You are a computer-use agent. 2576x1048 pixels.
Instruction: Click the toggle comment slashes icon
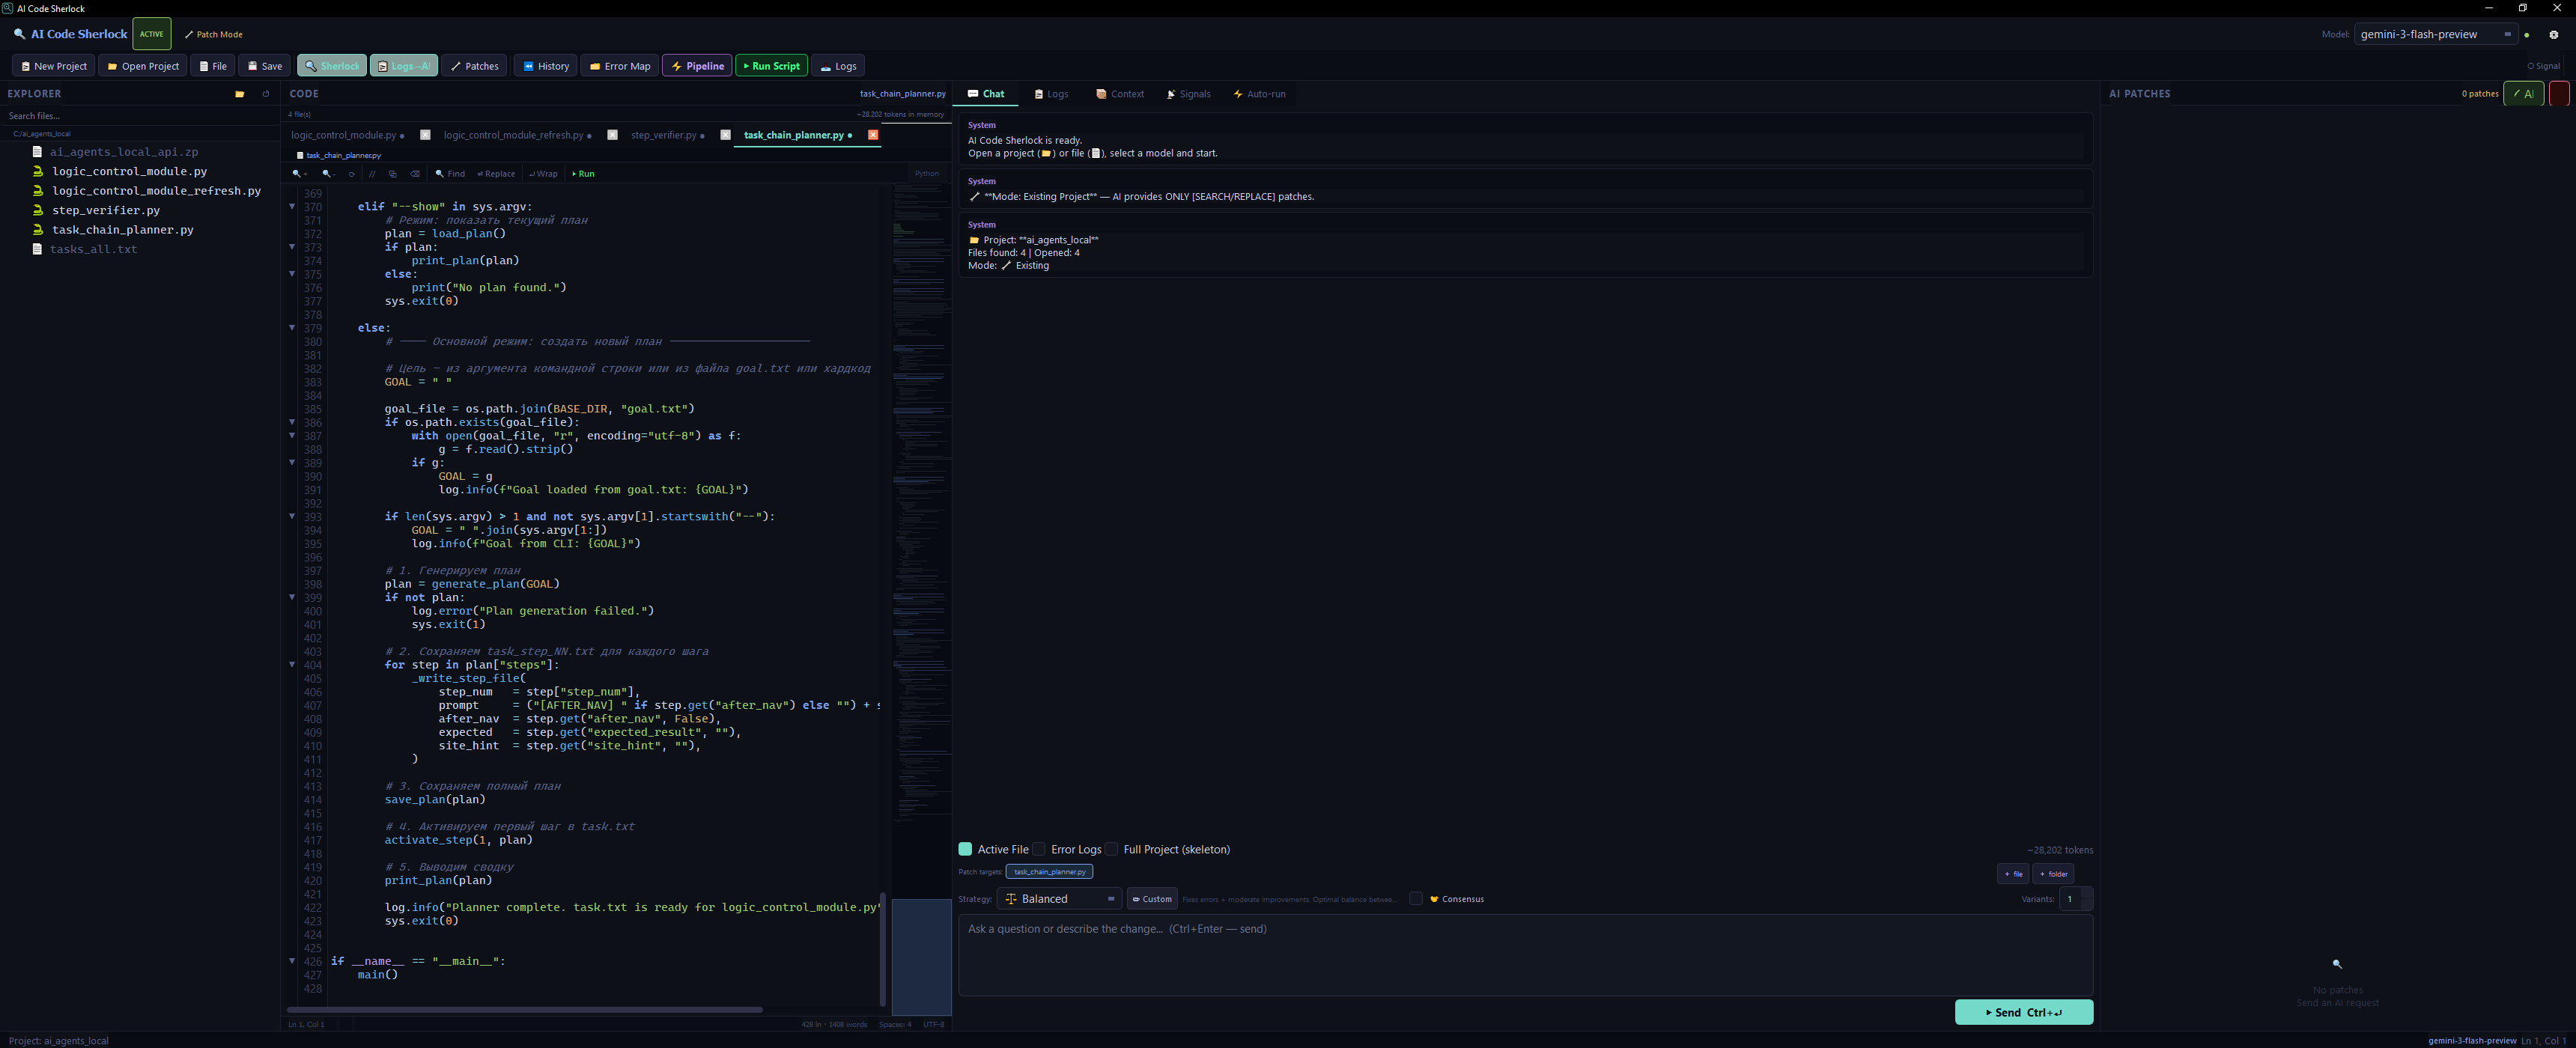click(372, 174)
